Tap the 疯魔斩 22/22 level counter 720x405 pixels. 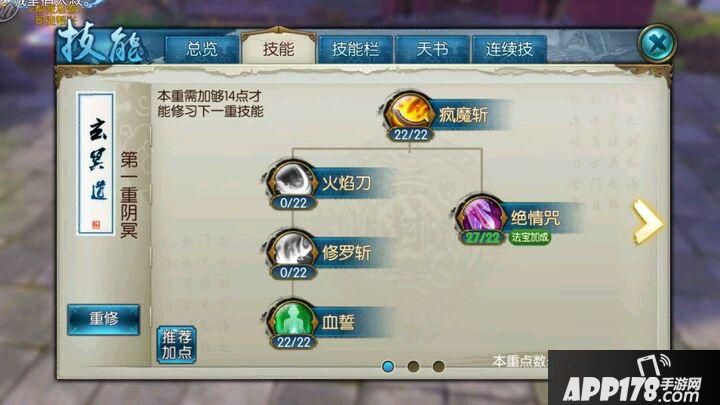point(410,135)
